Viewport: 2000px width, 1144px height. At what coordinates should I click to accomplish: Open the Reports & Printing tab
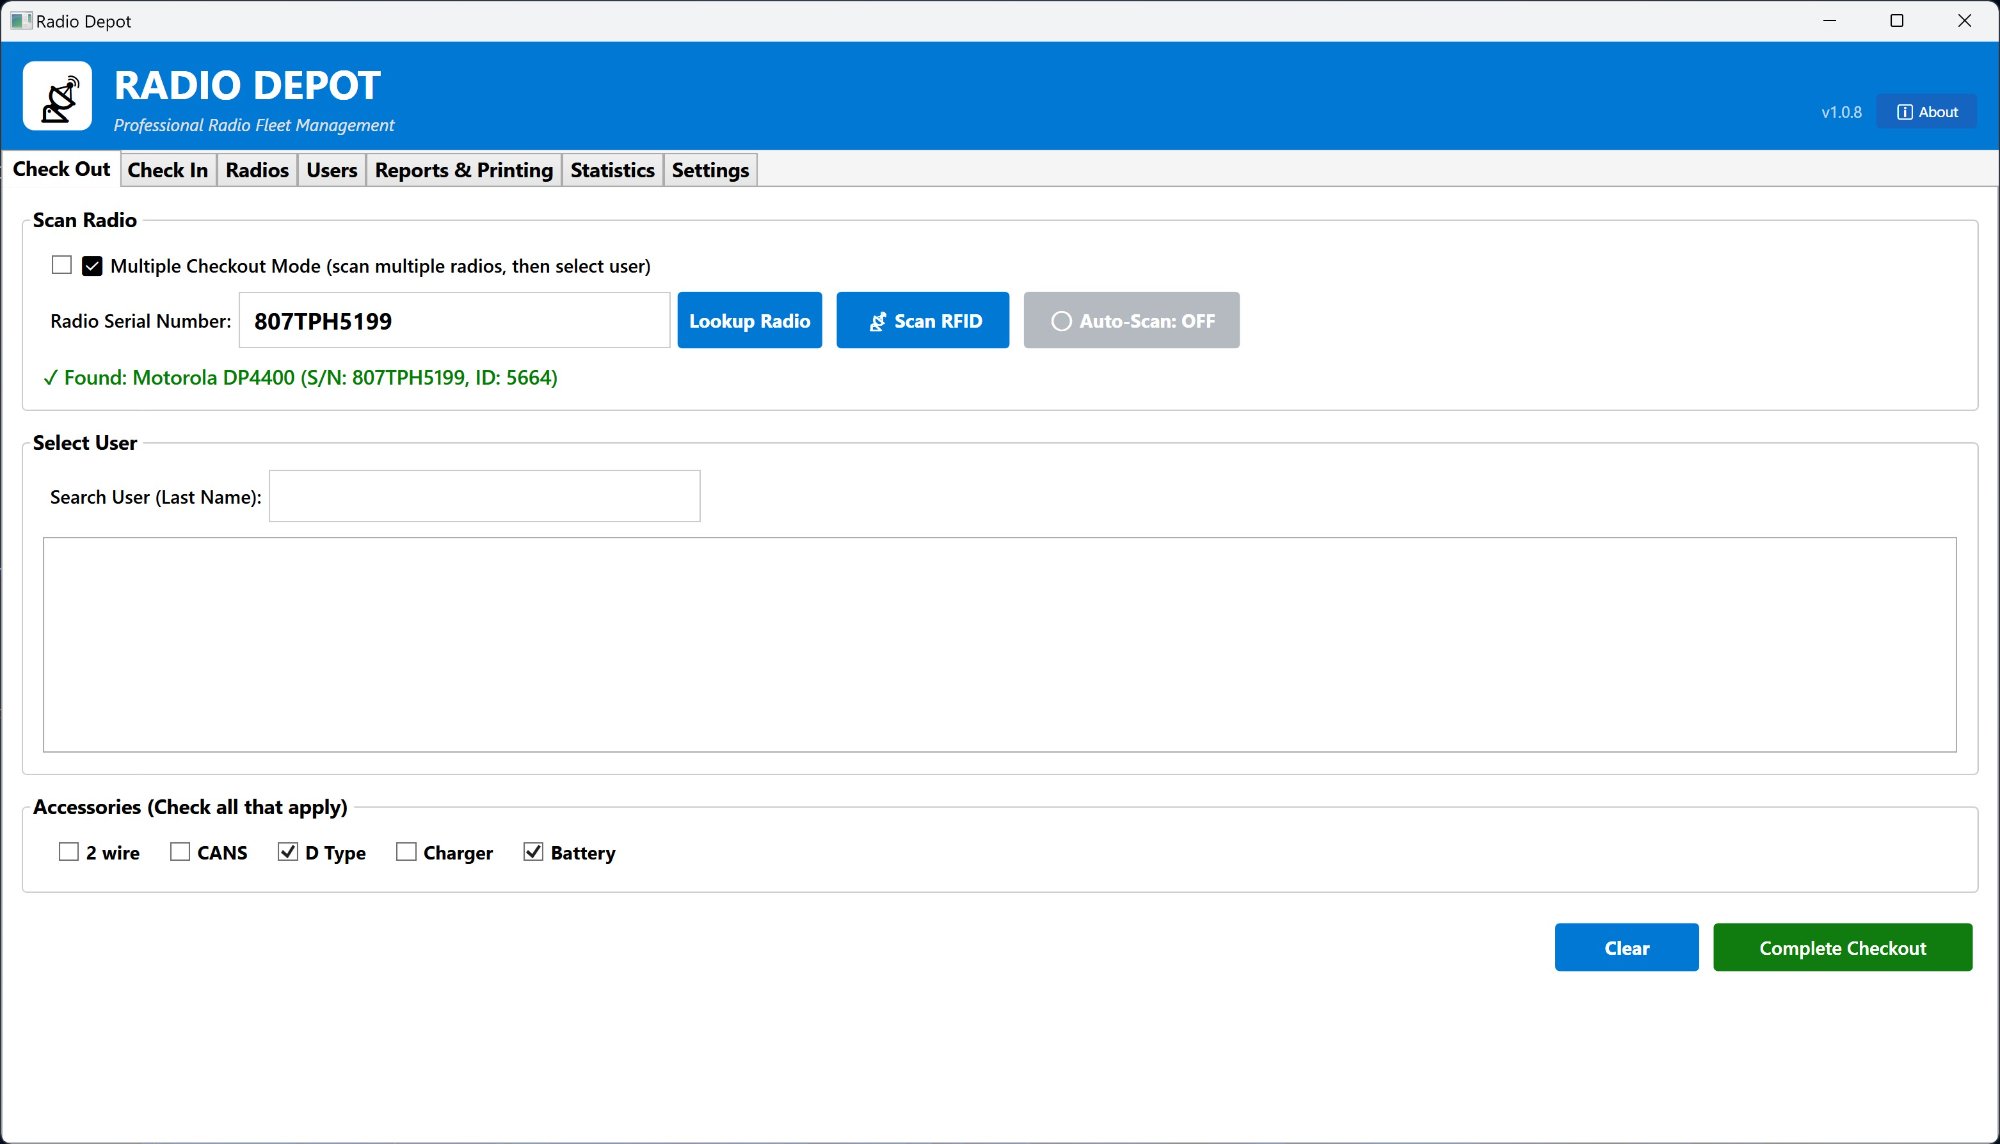pos(463,170)
